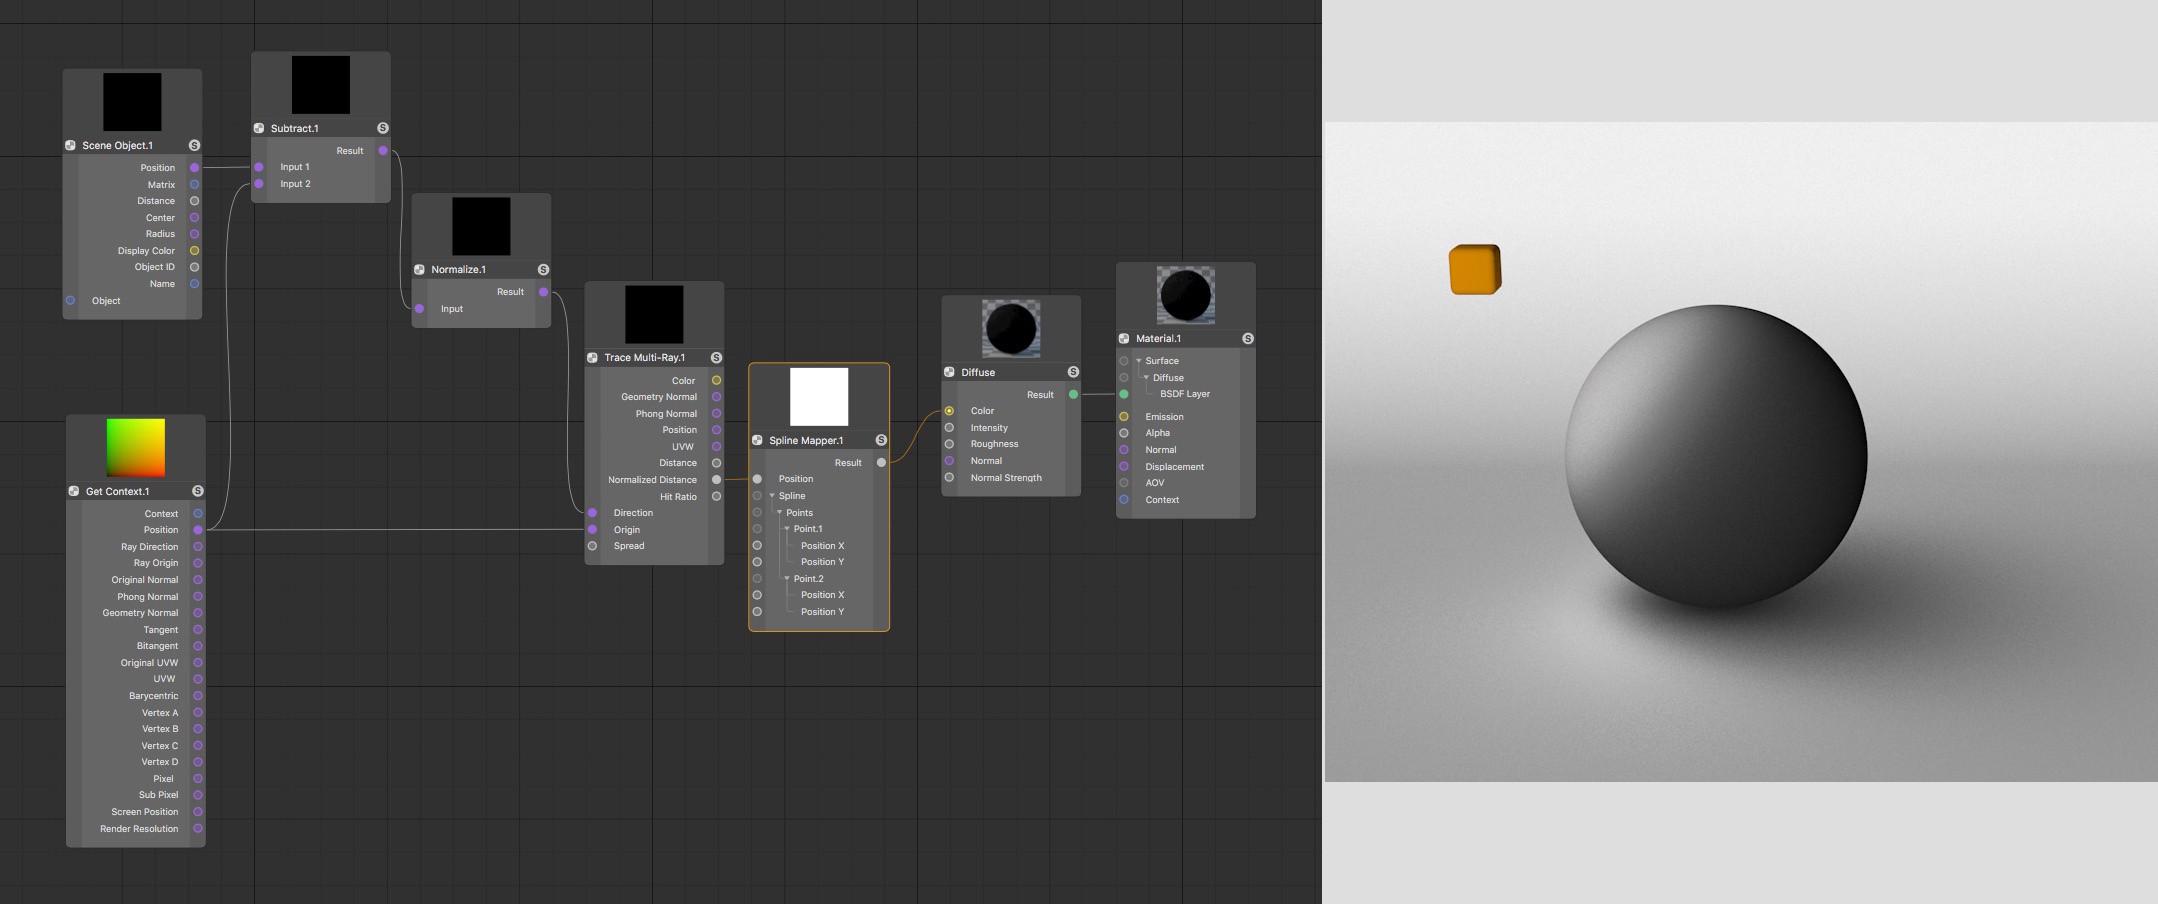Click the solo S icon on Spline Mapper.1 node
This screenshot has width=2158, height=904.
coord(881,440)
